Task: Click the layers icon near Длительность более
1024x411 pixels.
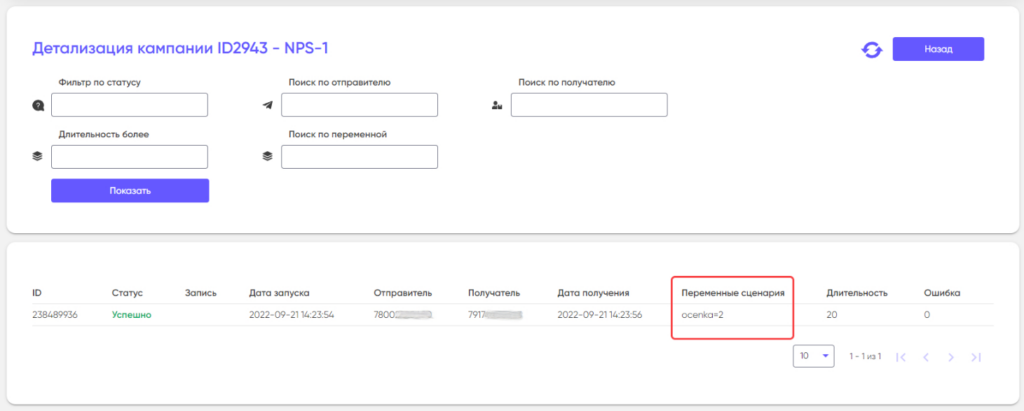Action: click(x=38, y=157)
